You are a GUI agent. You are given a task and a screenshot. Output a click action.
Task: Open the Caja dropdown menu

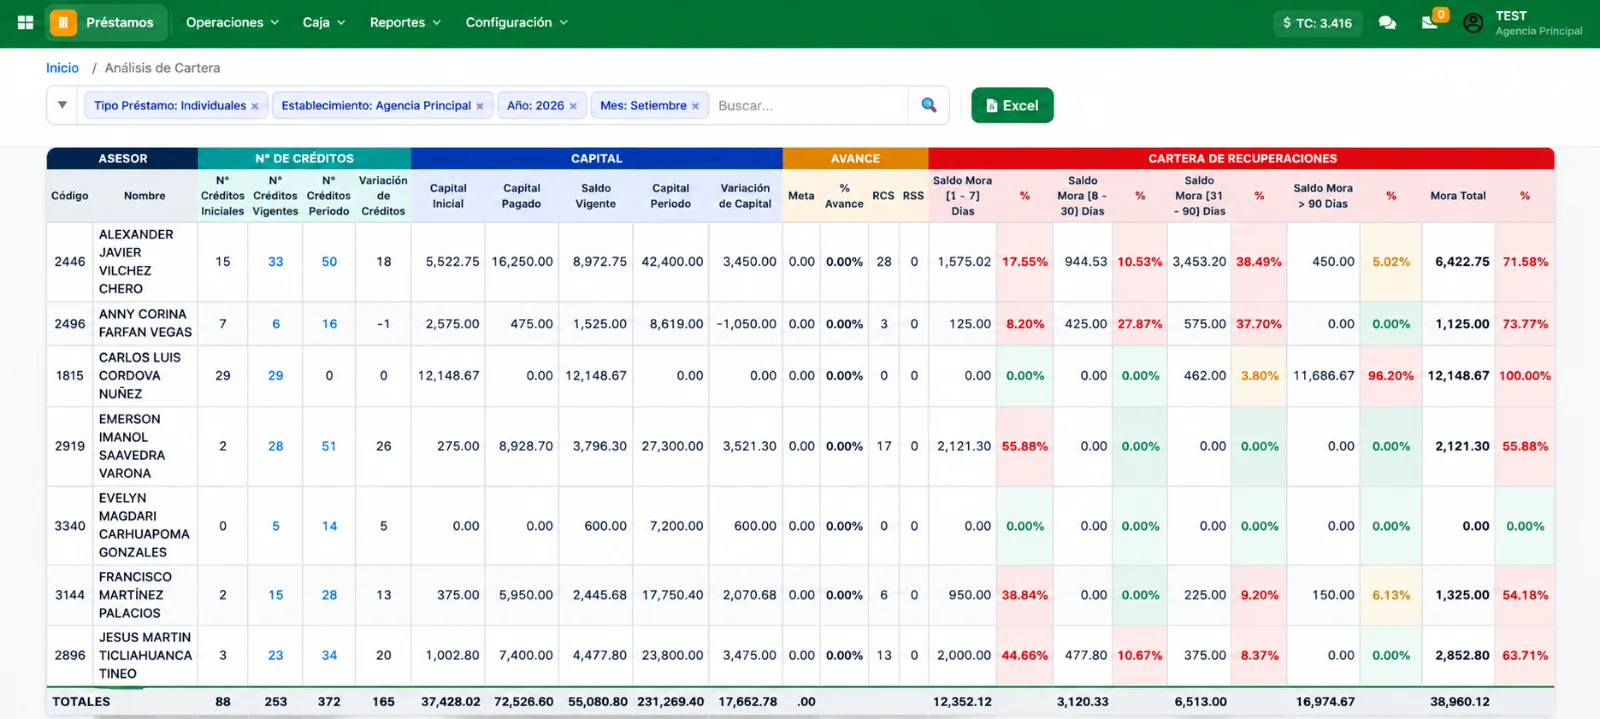pyautogui.click(x=324, y=22)
